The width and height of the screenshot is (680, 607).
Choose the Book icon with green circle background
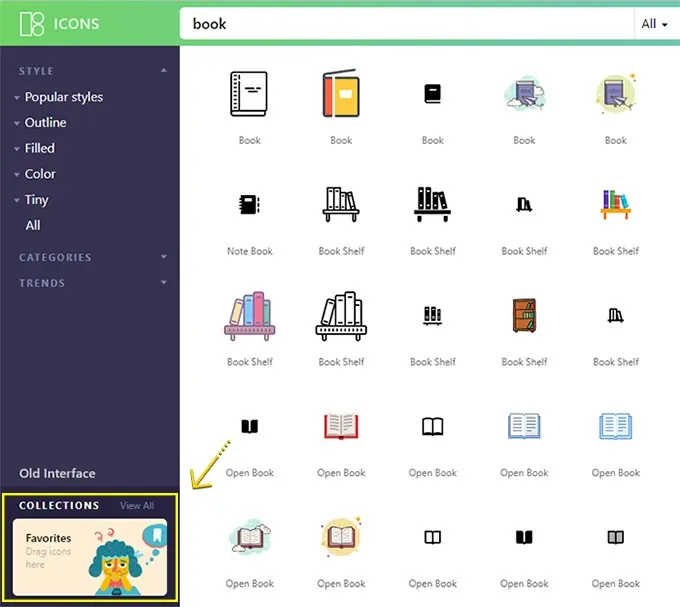click(x=616, y=94)
